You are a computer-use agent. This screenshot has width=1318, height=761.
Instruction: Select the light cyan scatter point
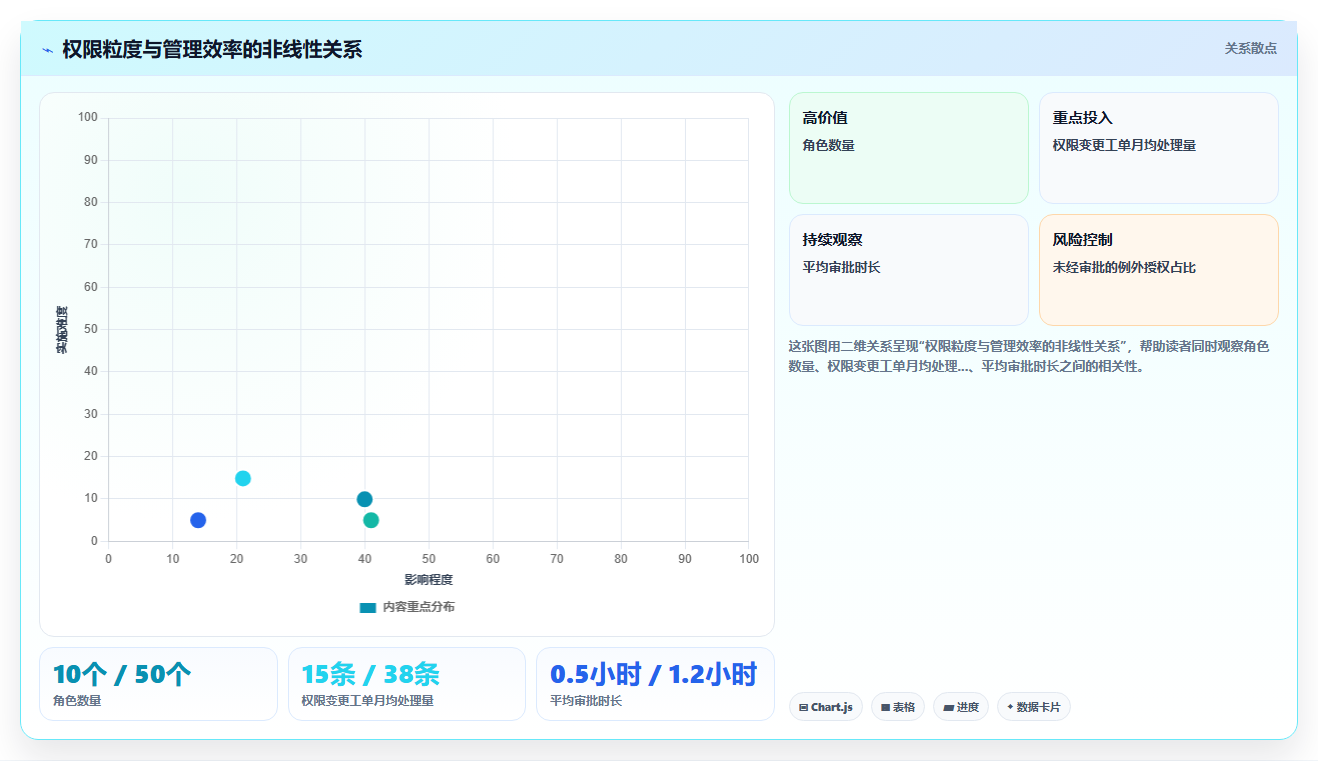pyautogui.click(x=243, y=478)
